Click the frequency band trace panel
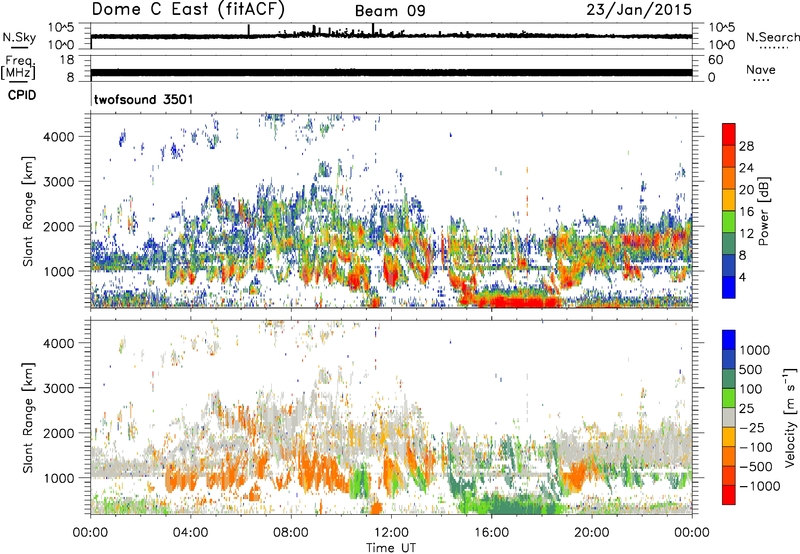Viewport: 800px width, 554px height. 391,69
